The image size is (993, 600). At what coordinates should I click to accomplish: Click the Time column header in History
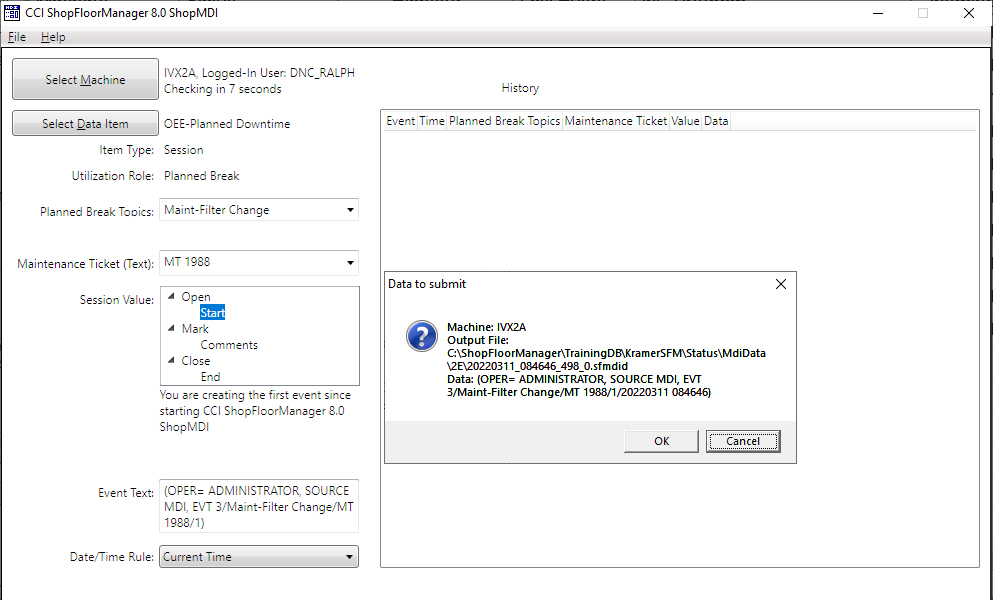coord(432,121)
